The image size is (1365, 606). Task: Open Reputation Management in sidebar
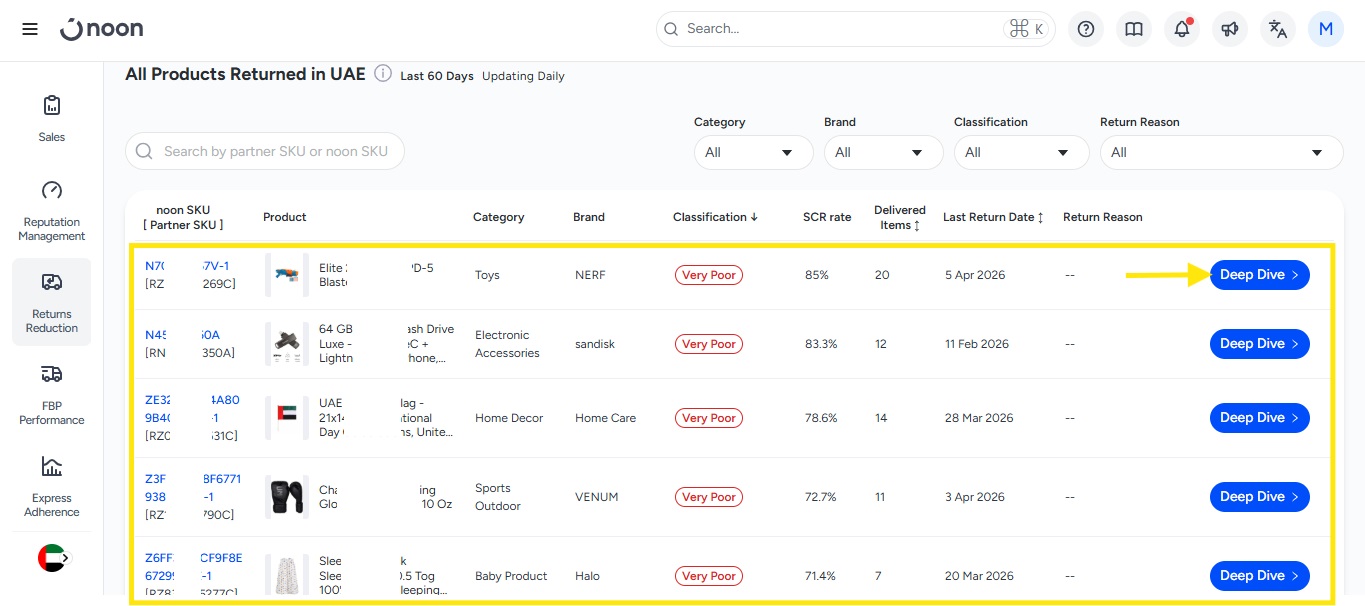52,211
